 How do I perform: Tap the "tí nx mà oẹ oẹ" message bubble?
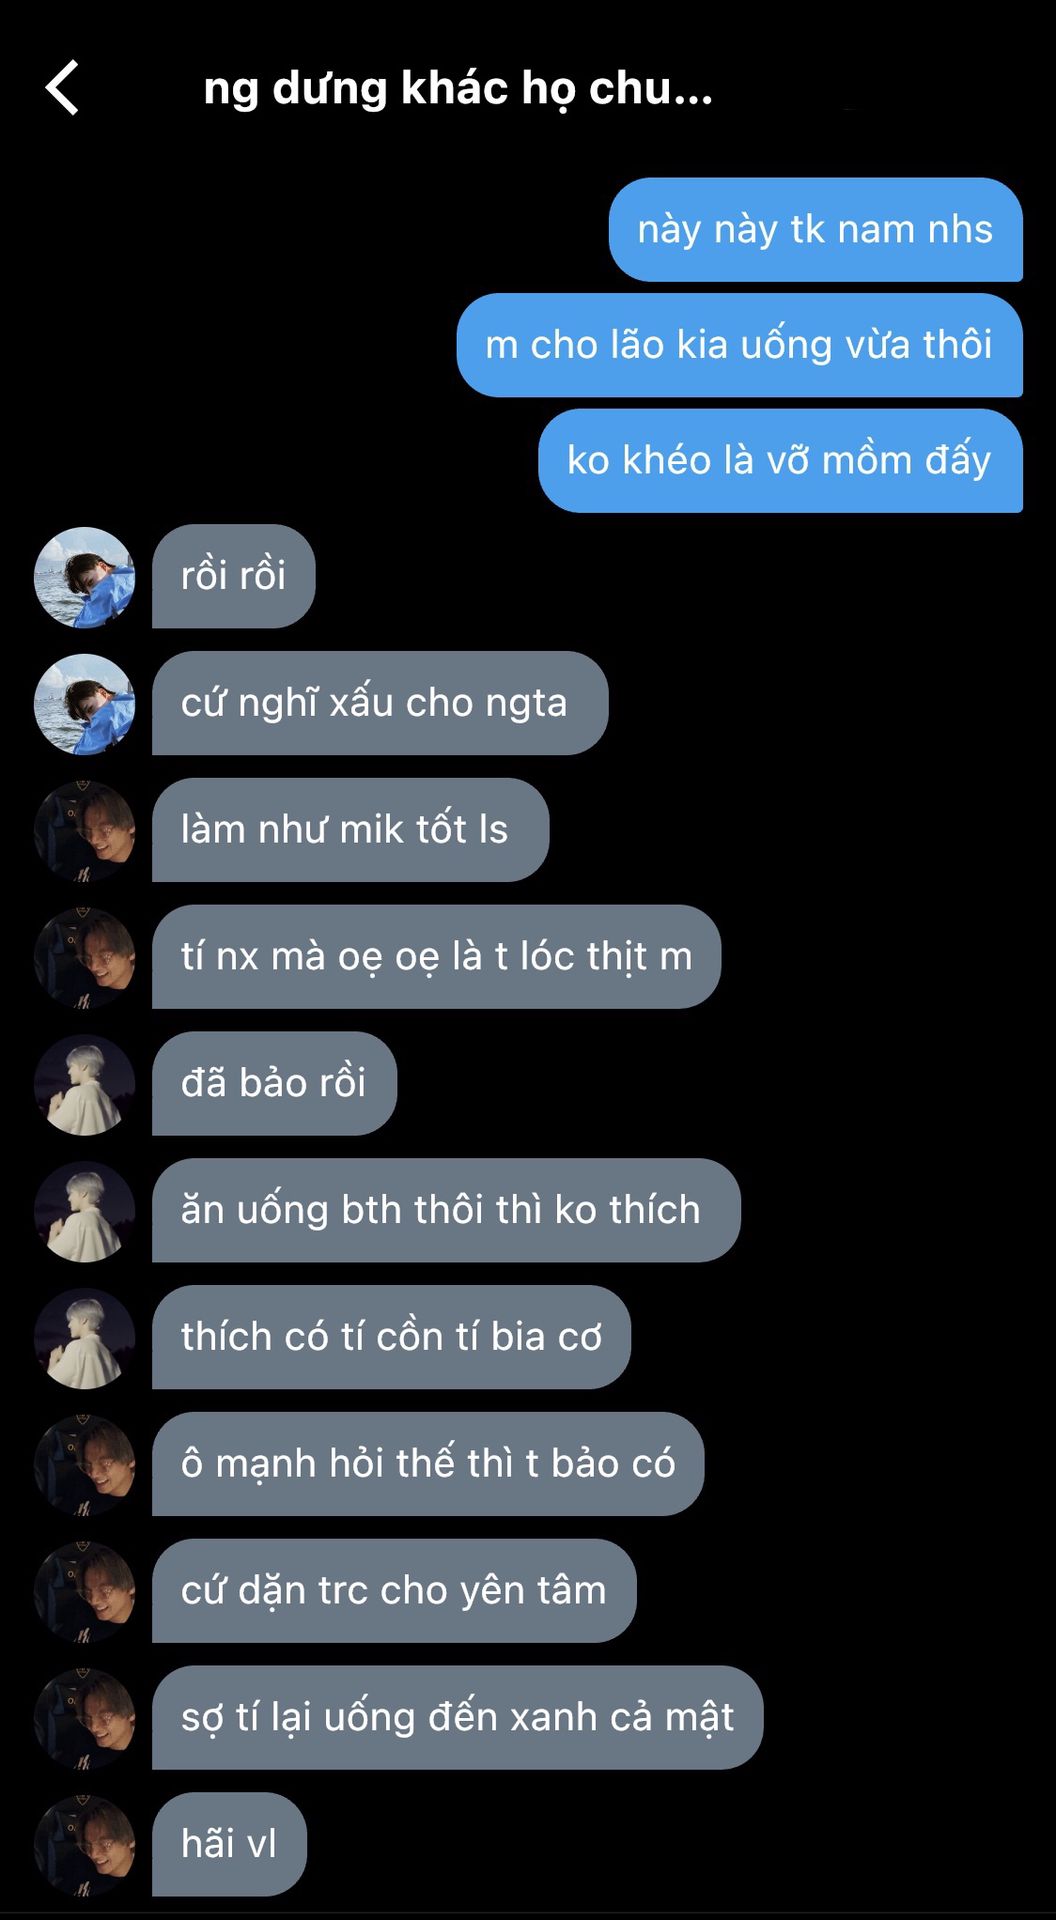(436, 957)
